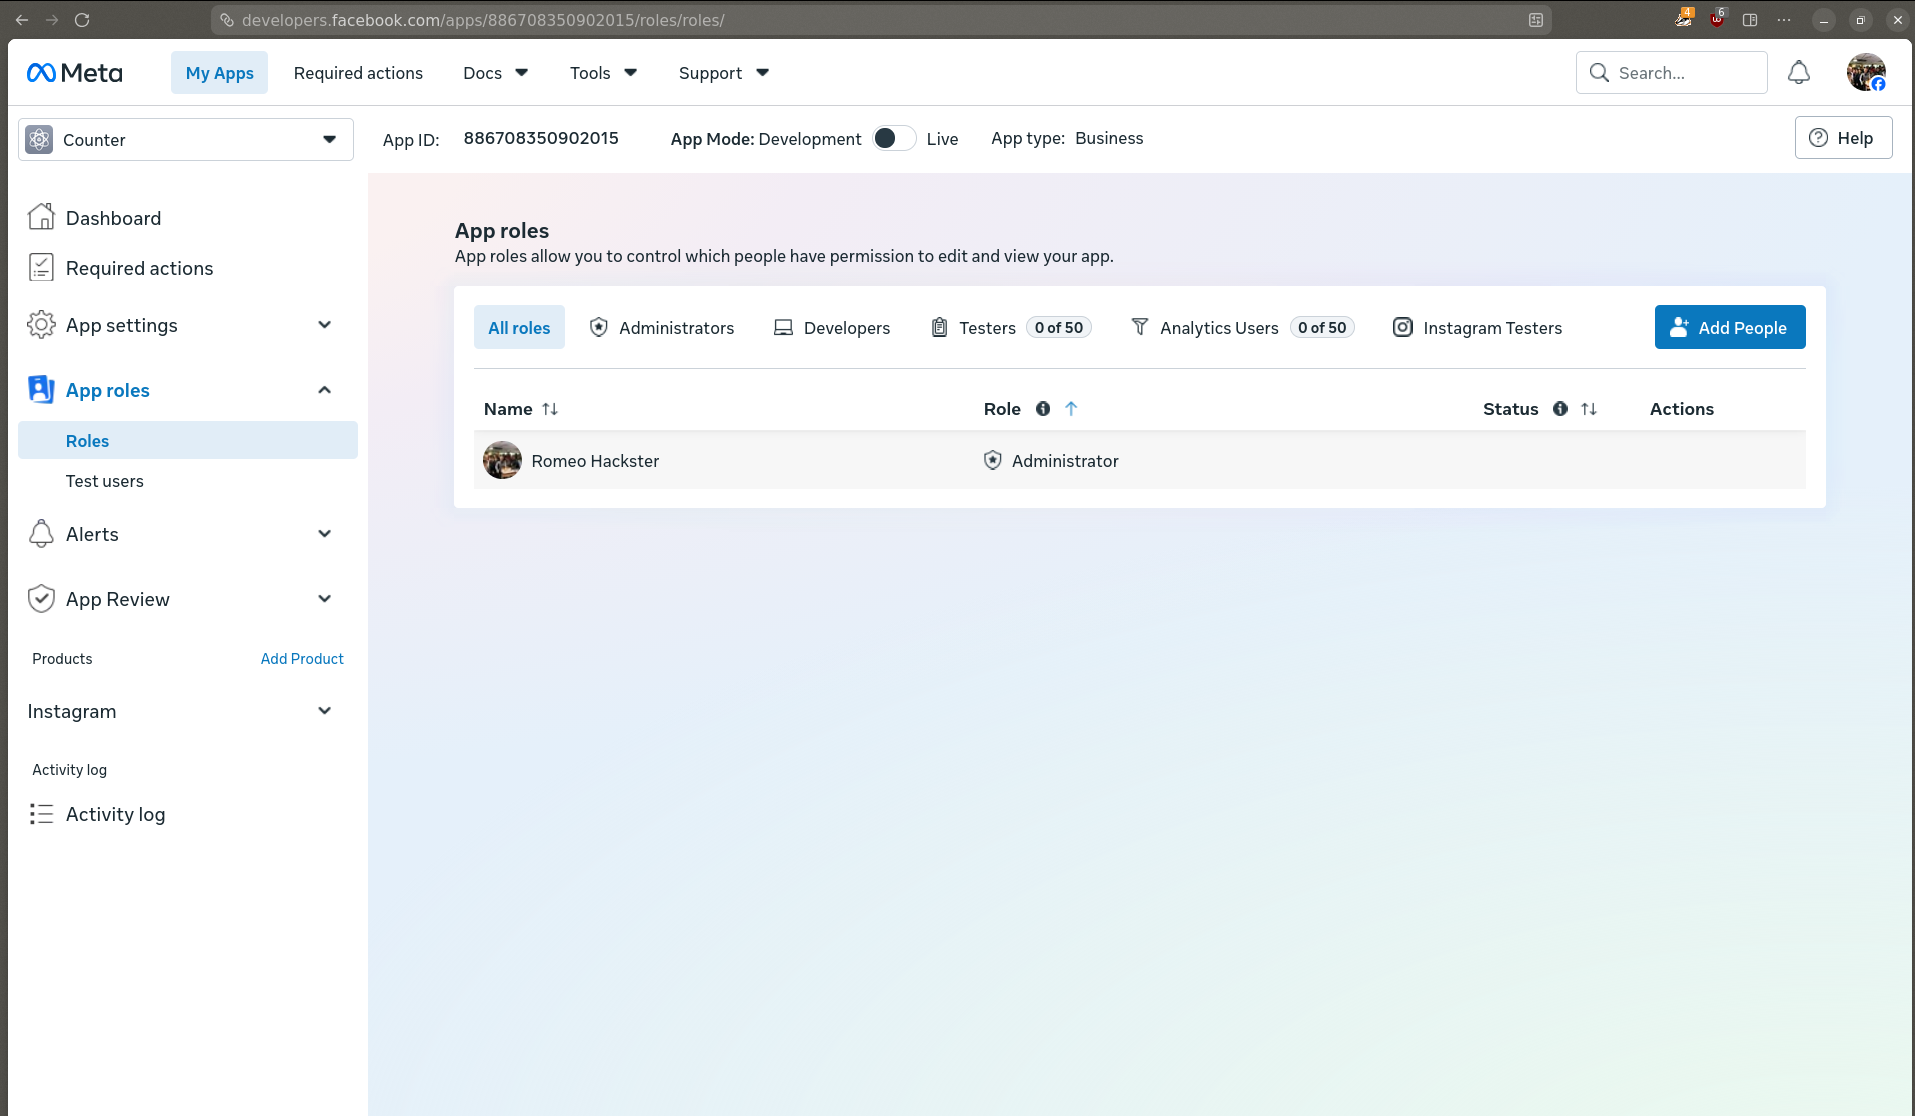Open the browser reader view icon
The height and width of the screenshot is (1116, 1915).
click(x=1536, y=20)
